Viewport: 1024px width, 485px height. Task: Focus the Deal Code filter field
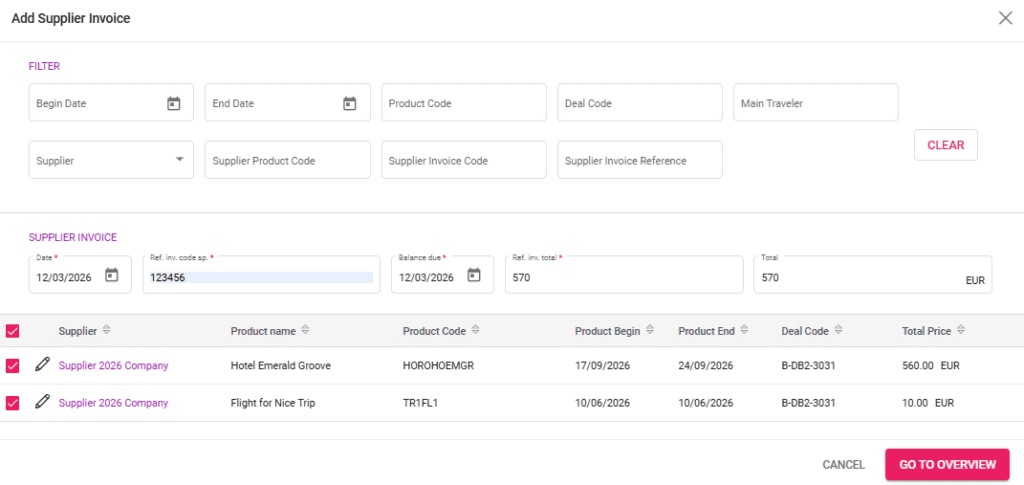(639, 103)
